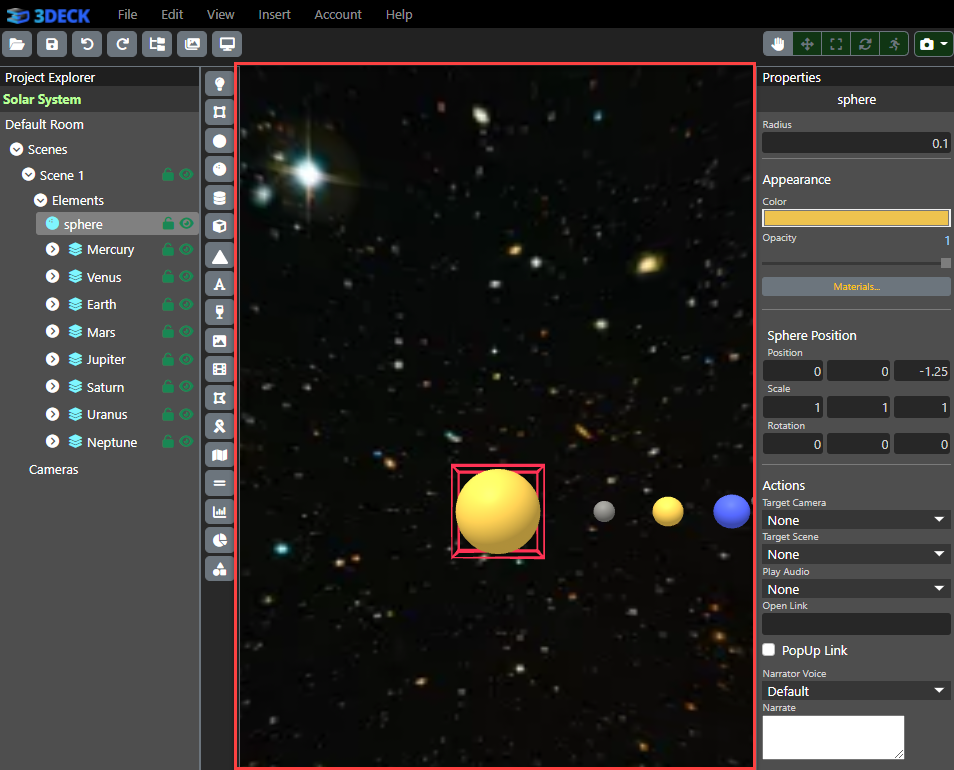Click the open project folder icon
This screenshot has width=954, height=770.
(x=17, y=44)
